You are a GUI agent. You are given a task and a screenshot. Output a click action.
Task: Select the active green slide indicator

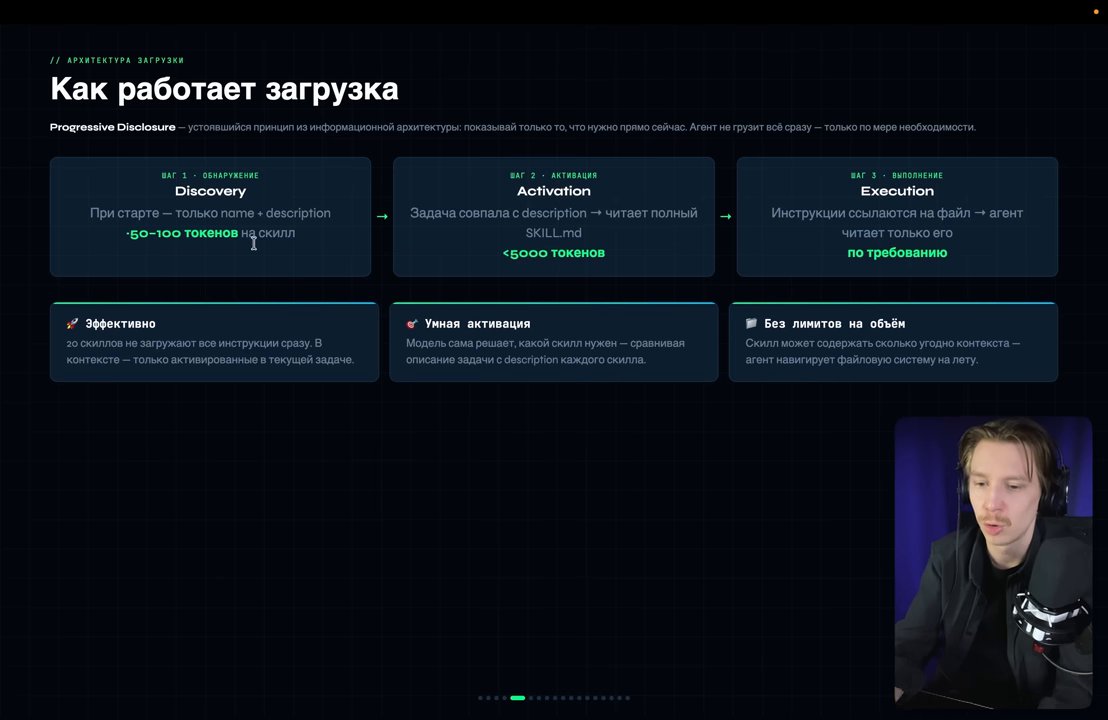(518, 698)
